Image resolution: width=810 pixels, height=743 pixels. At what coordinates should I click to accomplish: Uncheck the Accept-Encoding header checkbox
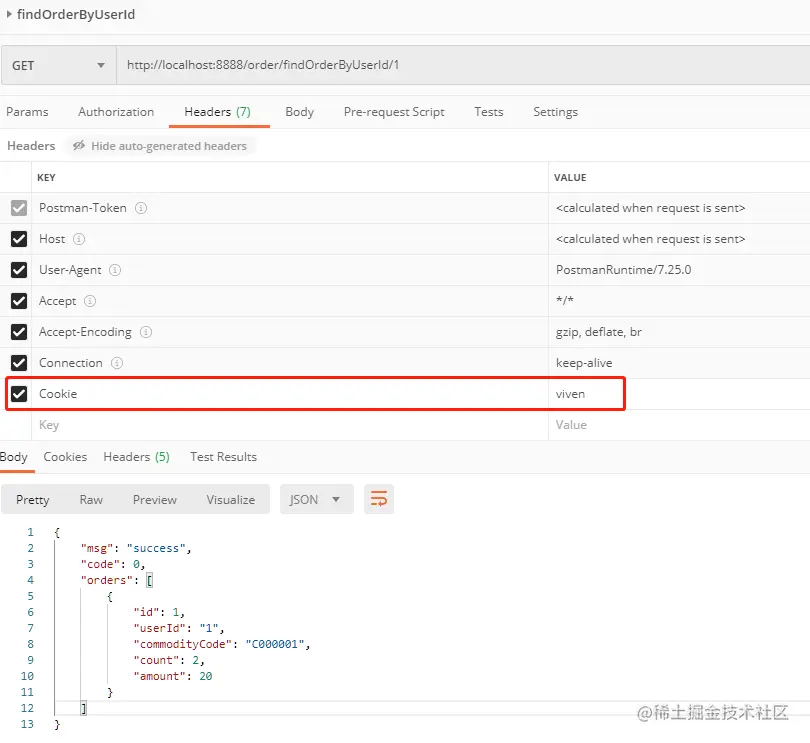click(19, 332)
